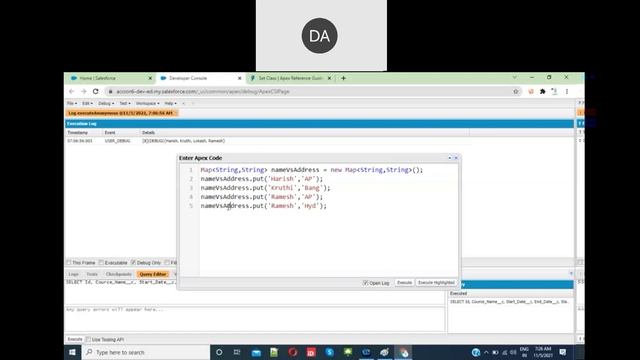Open the extensions puzzle-piece icon
640x360 pixels.
pyautogui.click(x=542, y=91)
